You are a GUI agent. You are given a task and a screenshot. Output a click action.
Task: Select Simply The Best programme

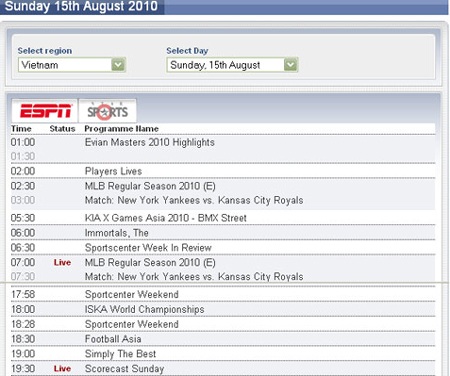coord(120,354)
